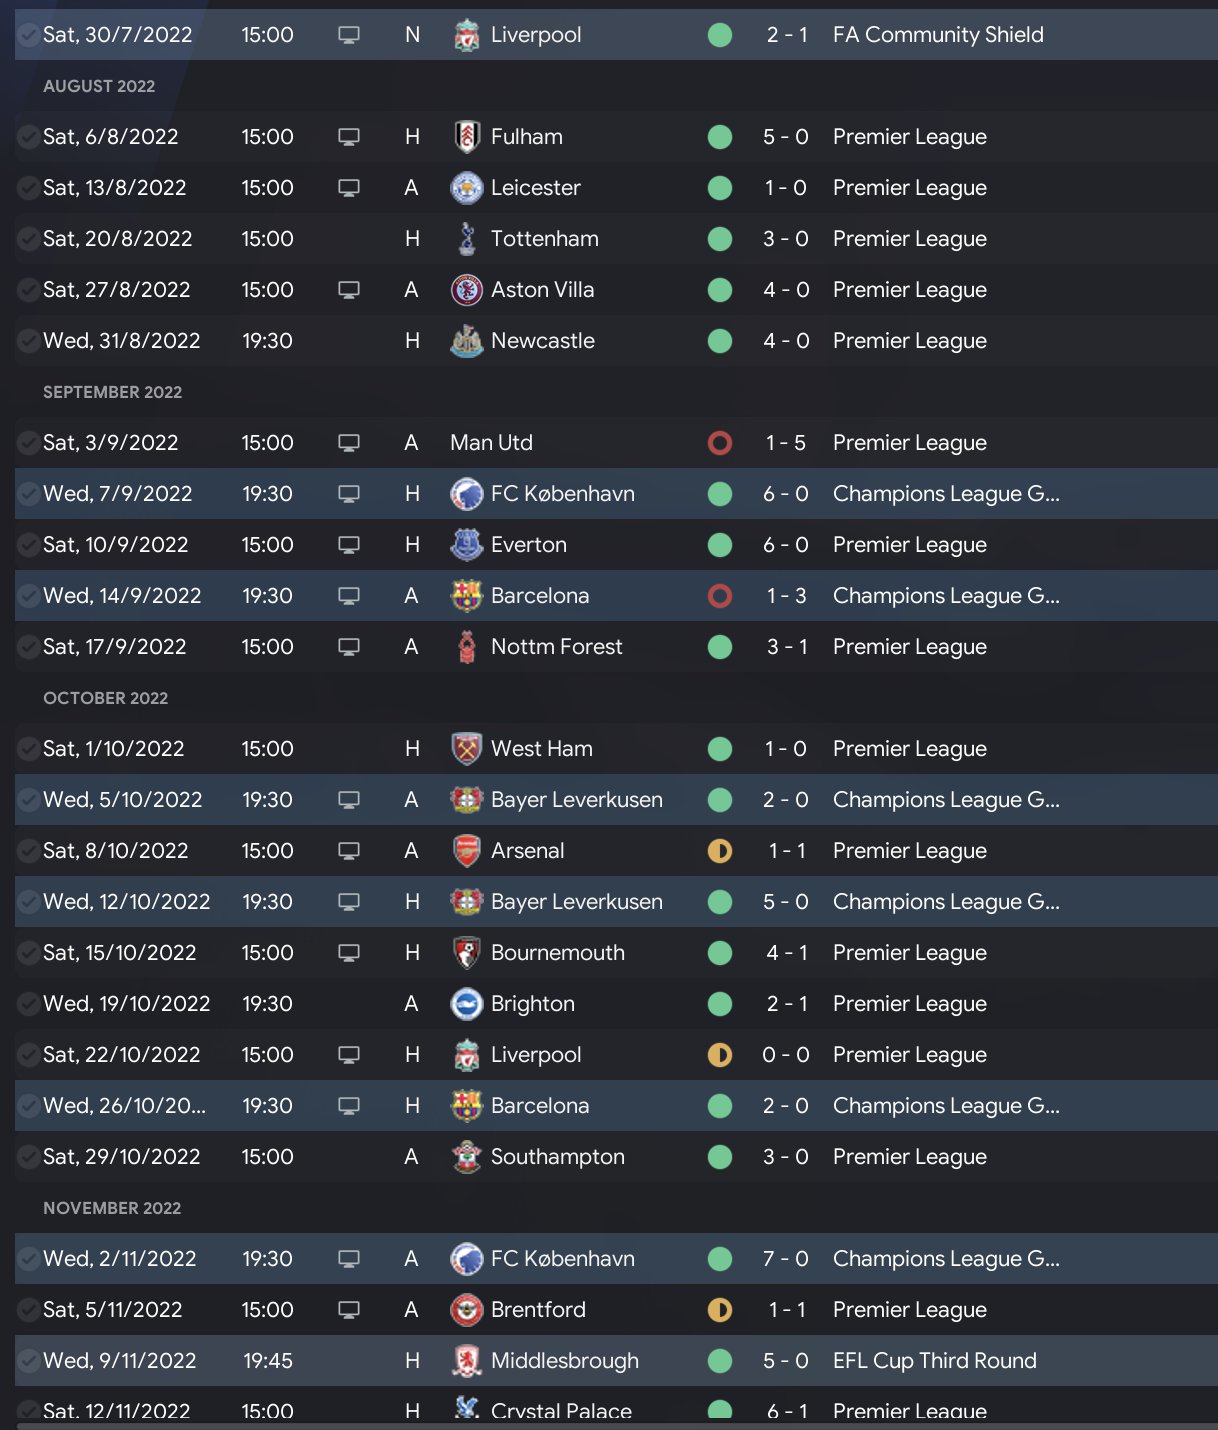This screenshot has height=1430, width=1218.
Task: Click the Everton club badge
Action: pos(466,545)
